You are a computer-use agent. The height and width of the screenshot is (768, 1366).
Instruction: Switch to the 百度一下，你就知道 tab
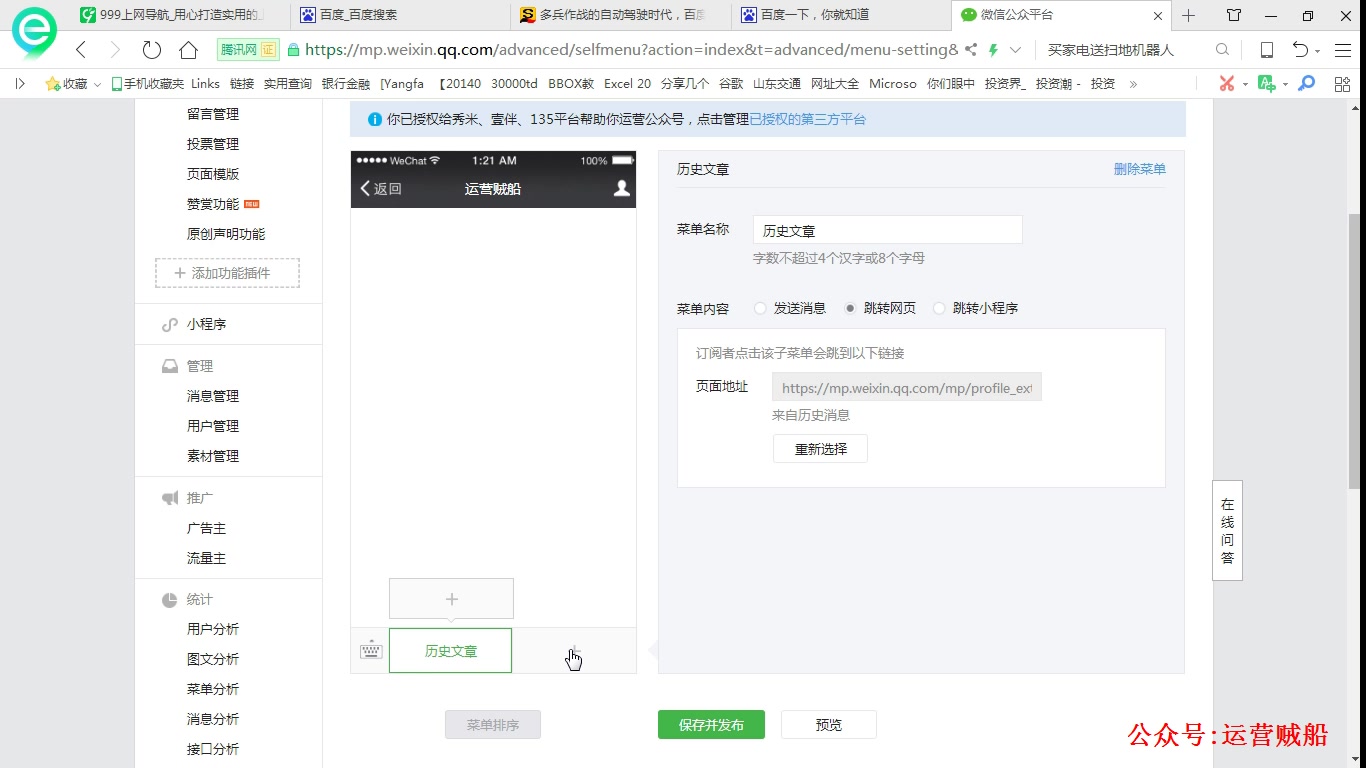[840, 15]
